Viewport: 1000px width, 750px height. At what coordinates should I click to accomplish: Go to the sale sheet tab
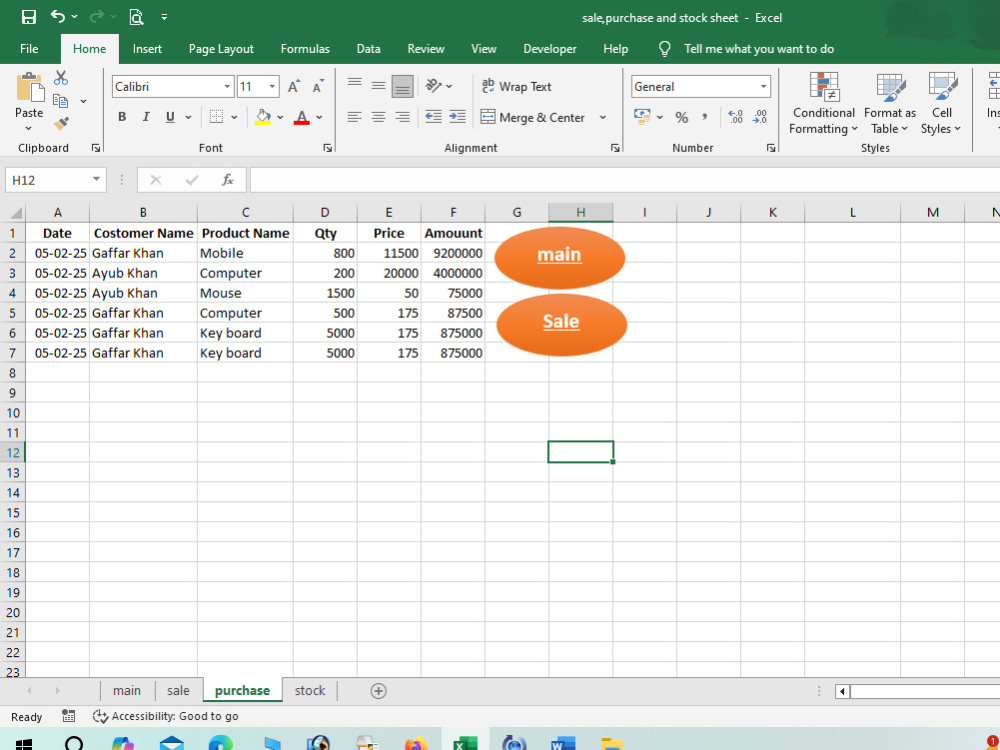tap(179, 691)
